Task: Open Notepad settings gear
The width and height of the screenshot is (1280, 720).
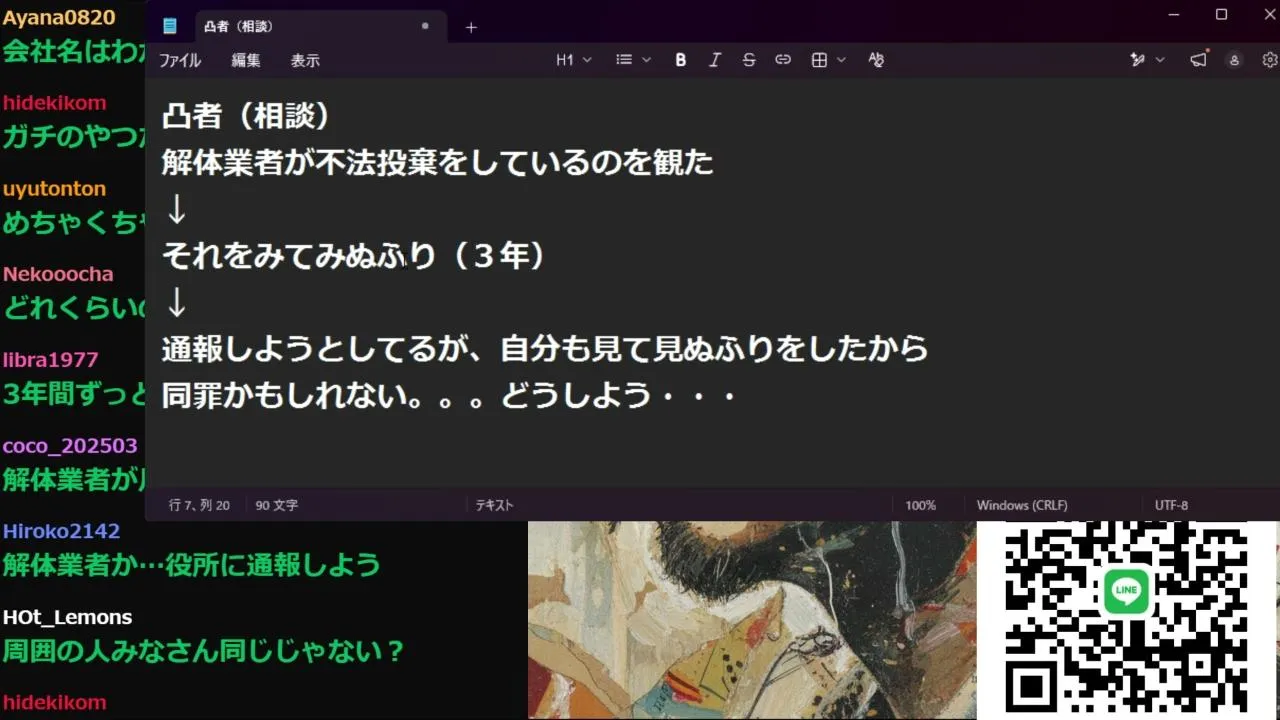Action: [1270, 60]
